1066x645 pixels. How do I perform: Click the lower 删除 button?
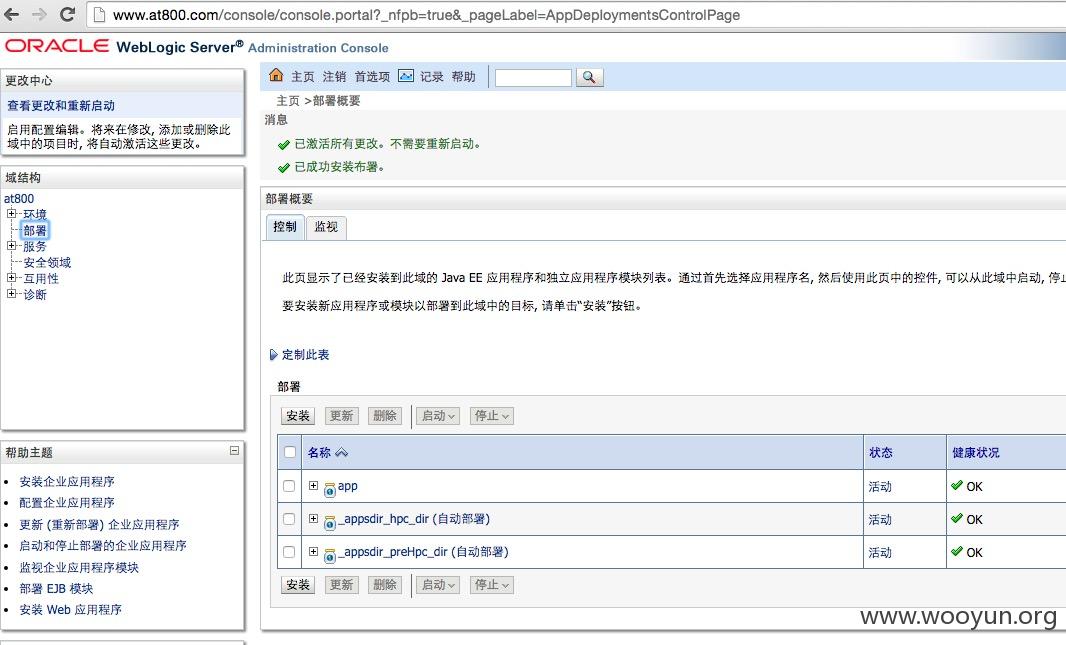click(385, 585)
